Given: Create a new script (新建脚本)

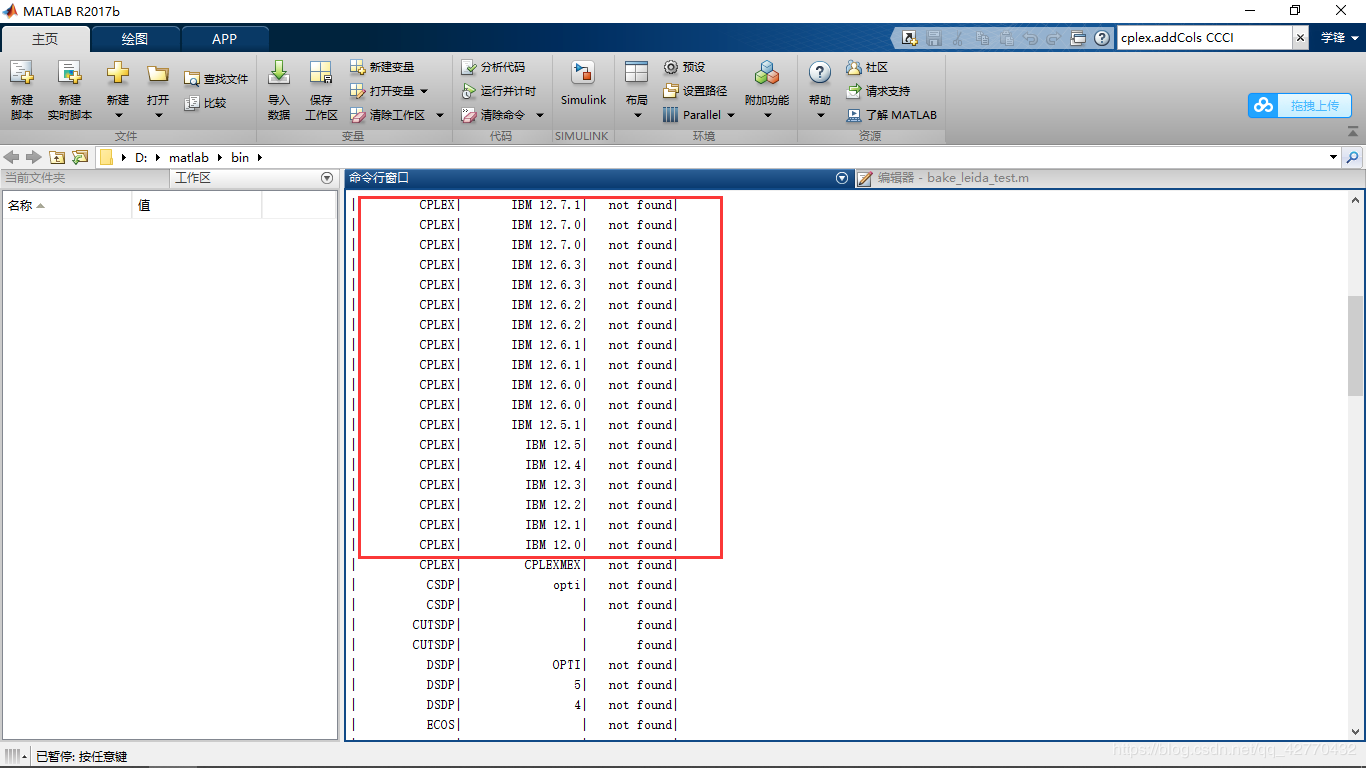Looking at the screenshot, I should point(22,90).
